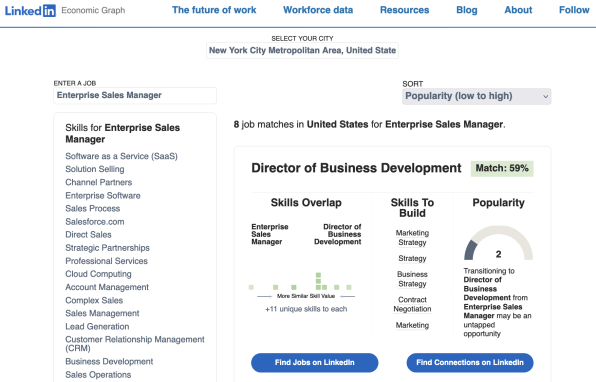
Task: Click Find Connections on LinkedIn button
Action: point(470,363)
